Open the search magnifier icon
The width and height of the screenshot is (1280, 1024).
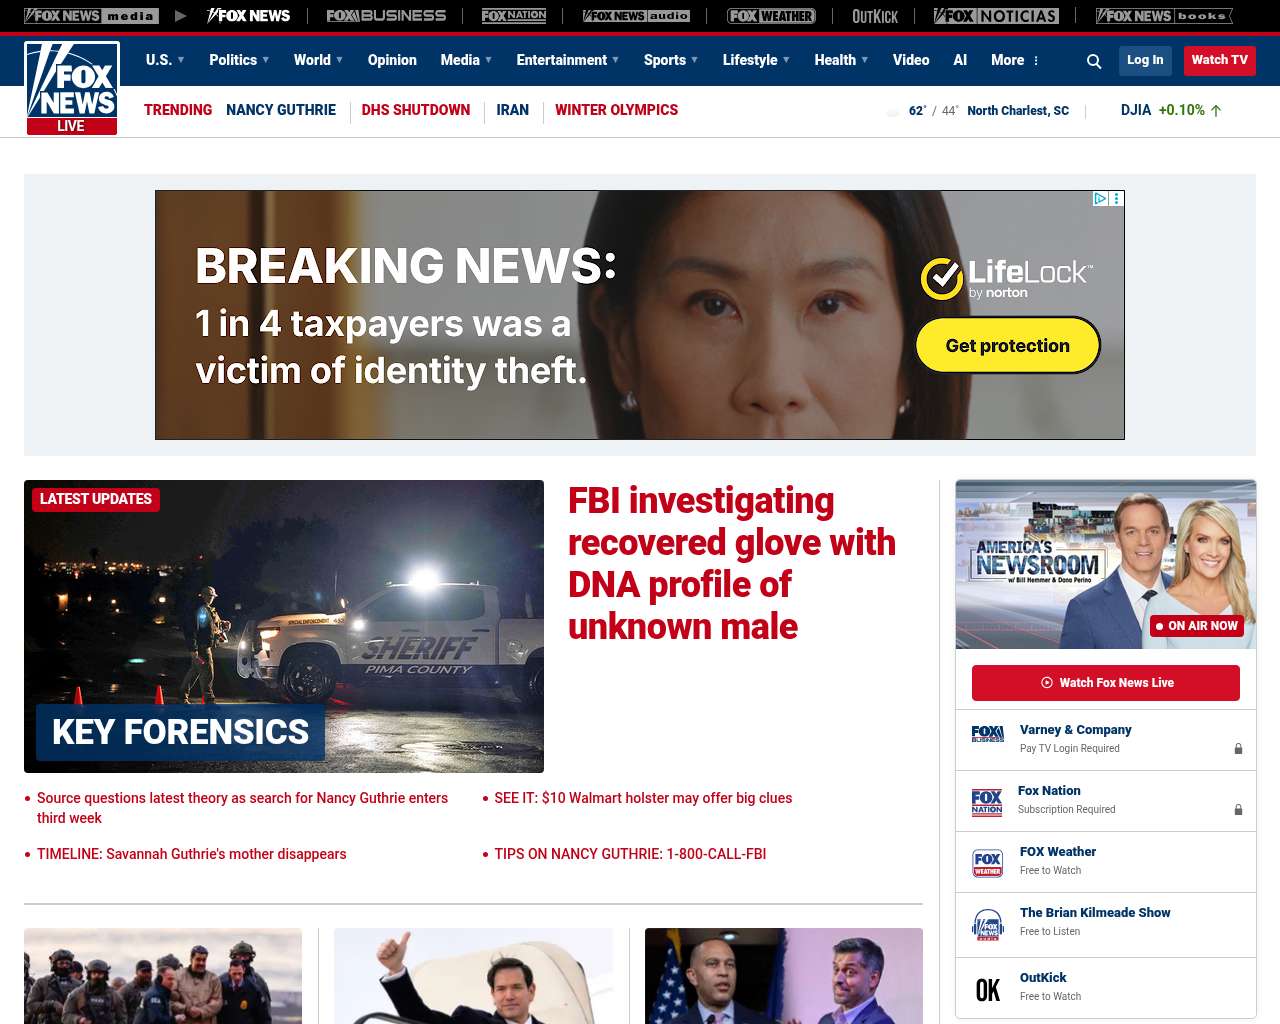click(x=1094, y=61)
